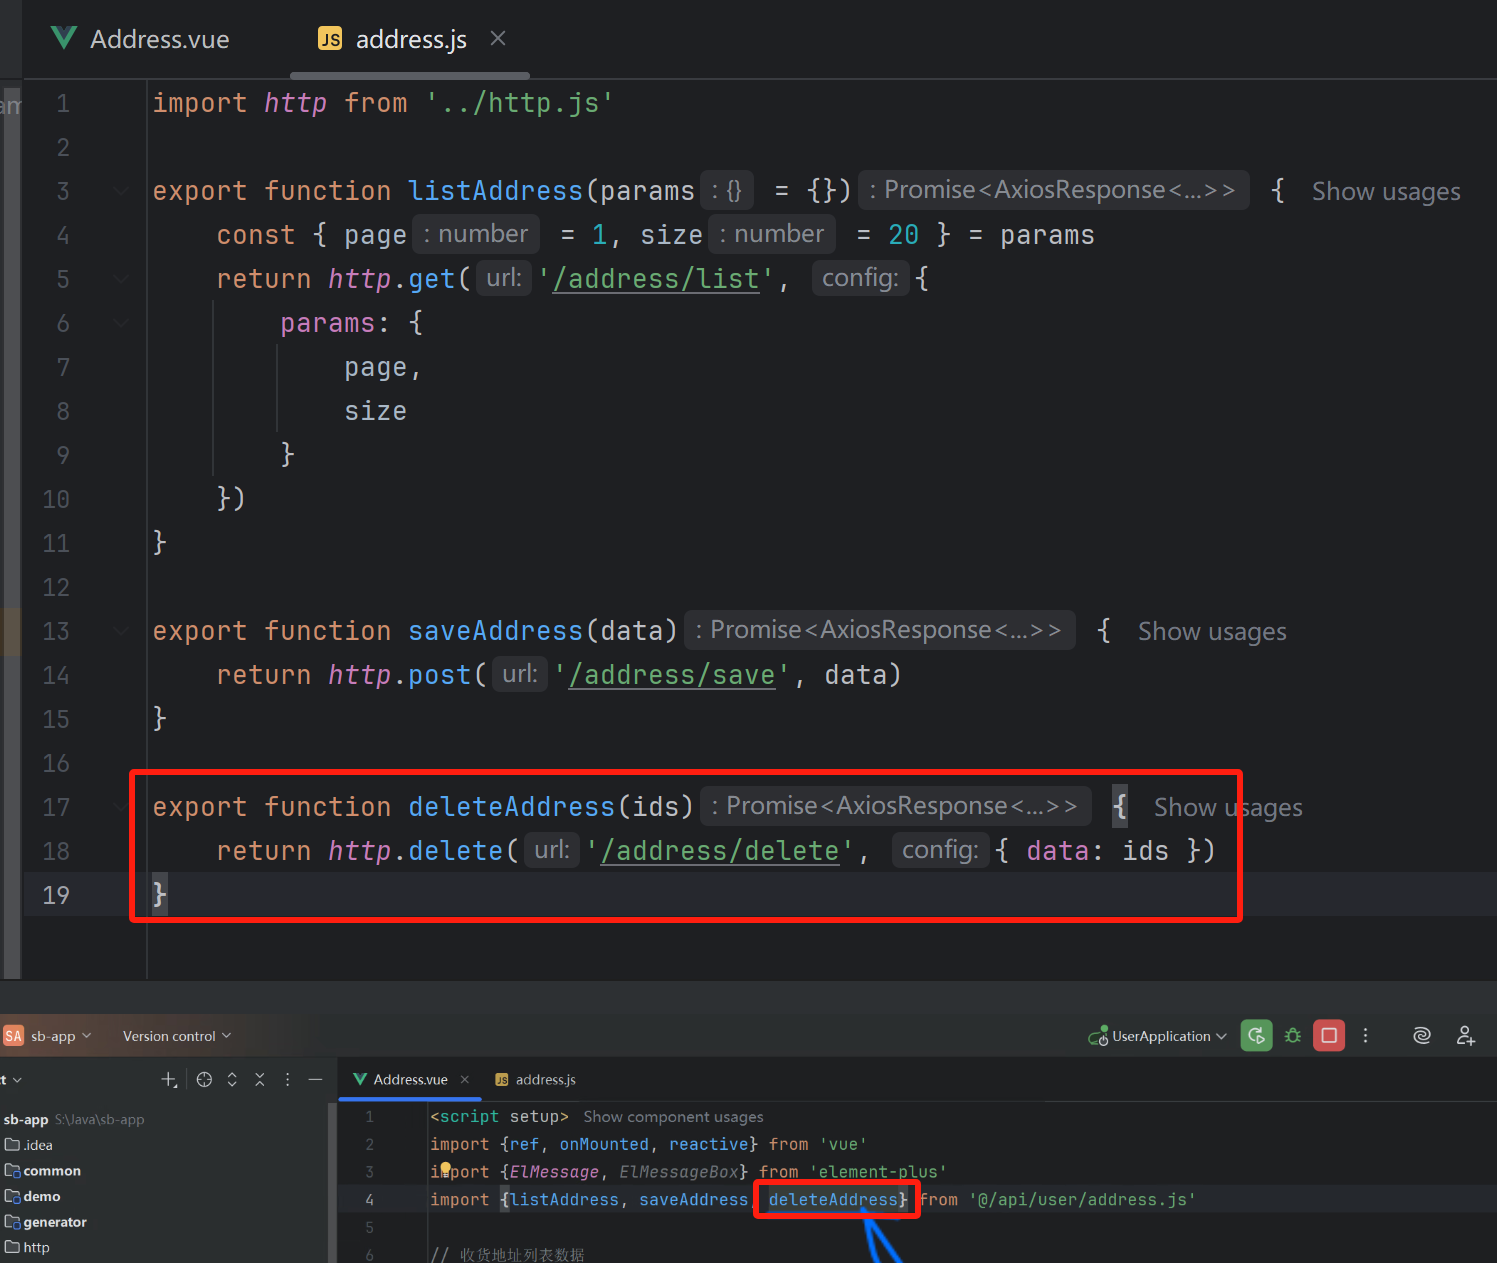Open the '/address/save' URL link
The height and width of the screenshot is (1263, 1497).
pos(672,675)
